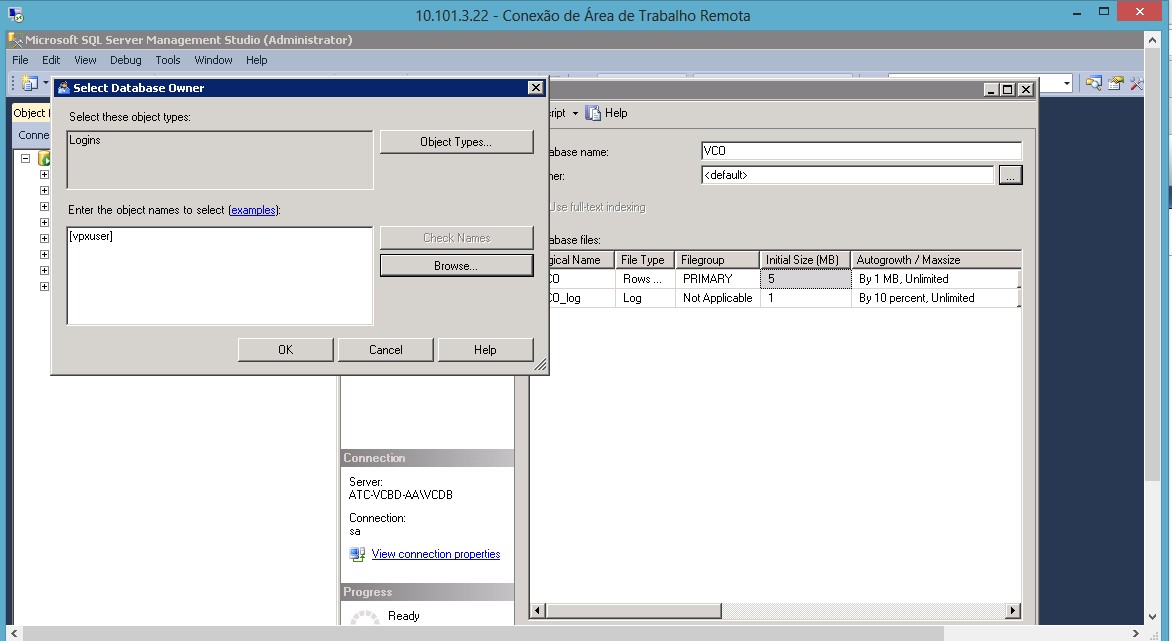Click the server node icon in tree

click(x=44, y=159)
